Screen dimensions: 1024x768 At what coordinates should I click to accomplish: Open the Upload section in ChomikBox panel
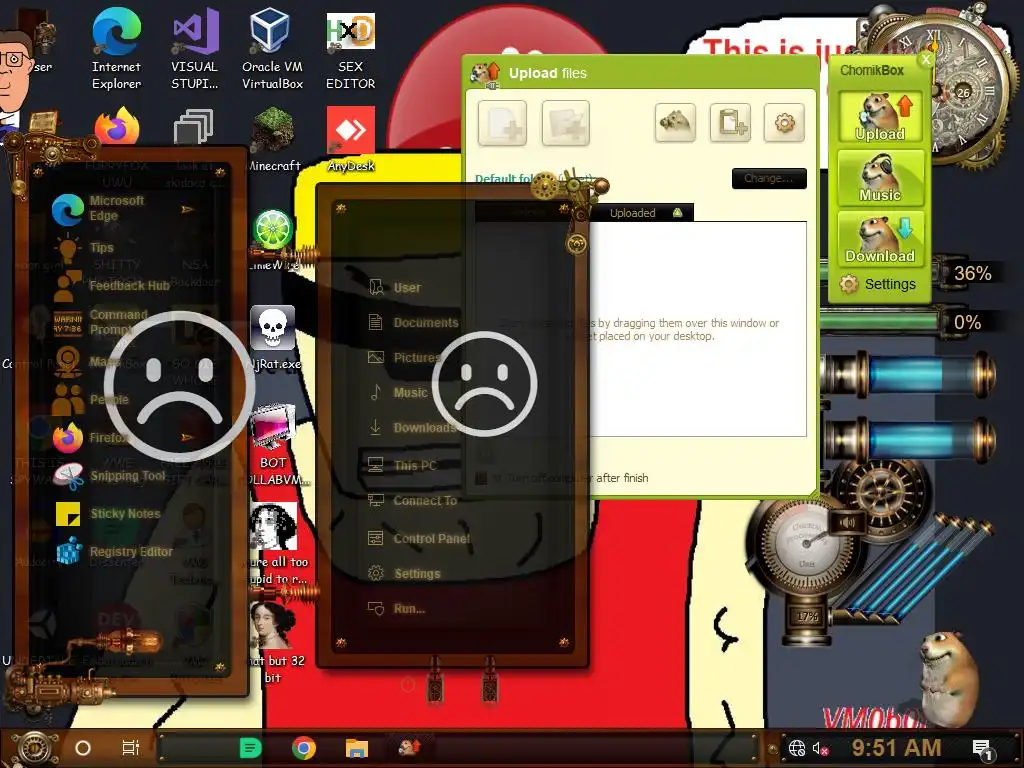coord(880,116)
